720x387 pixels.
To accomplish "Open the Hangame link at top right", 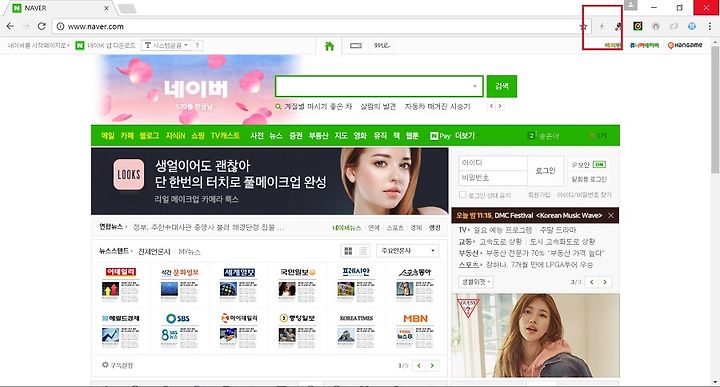I will pyautogui.click(x=685, y=45).
